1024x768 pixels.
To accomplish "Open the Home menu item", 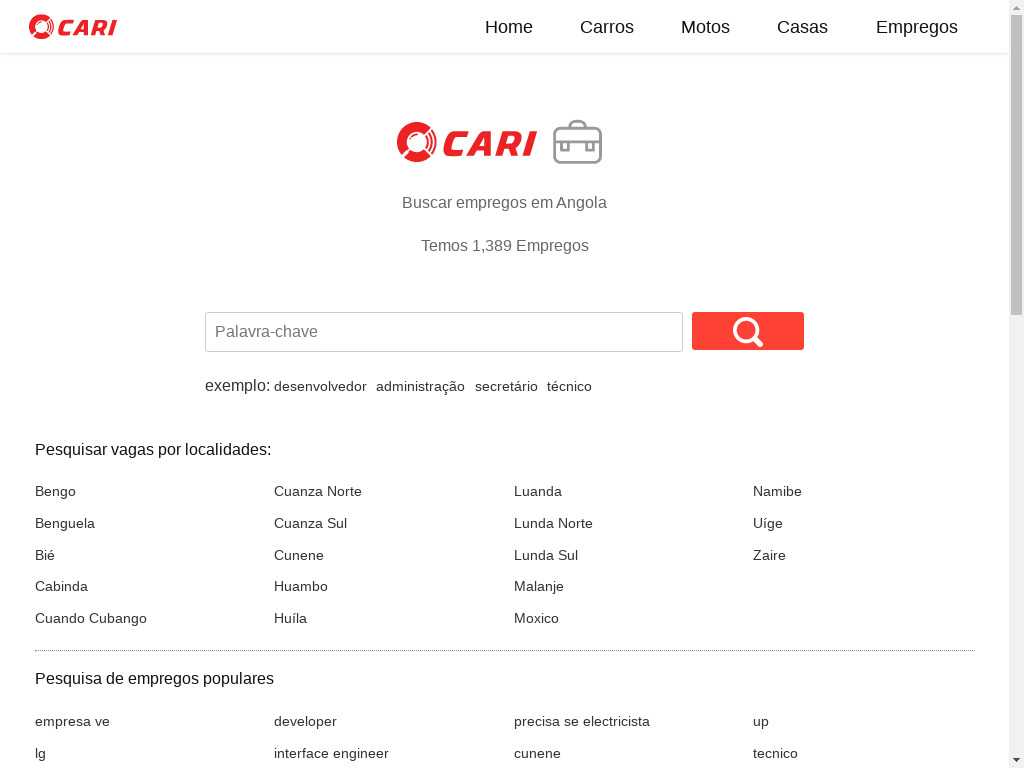I will (509, 27).
